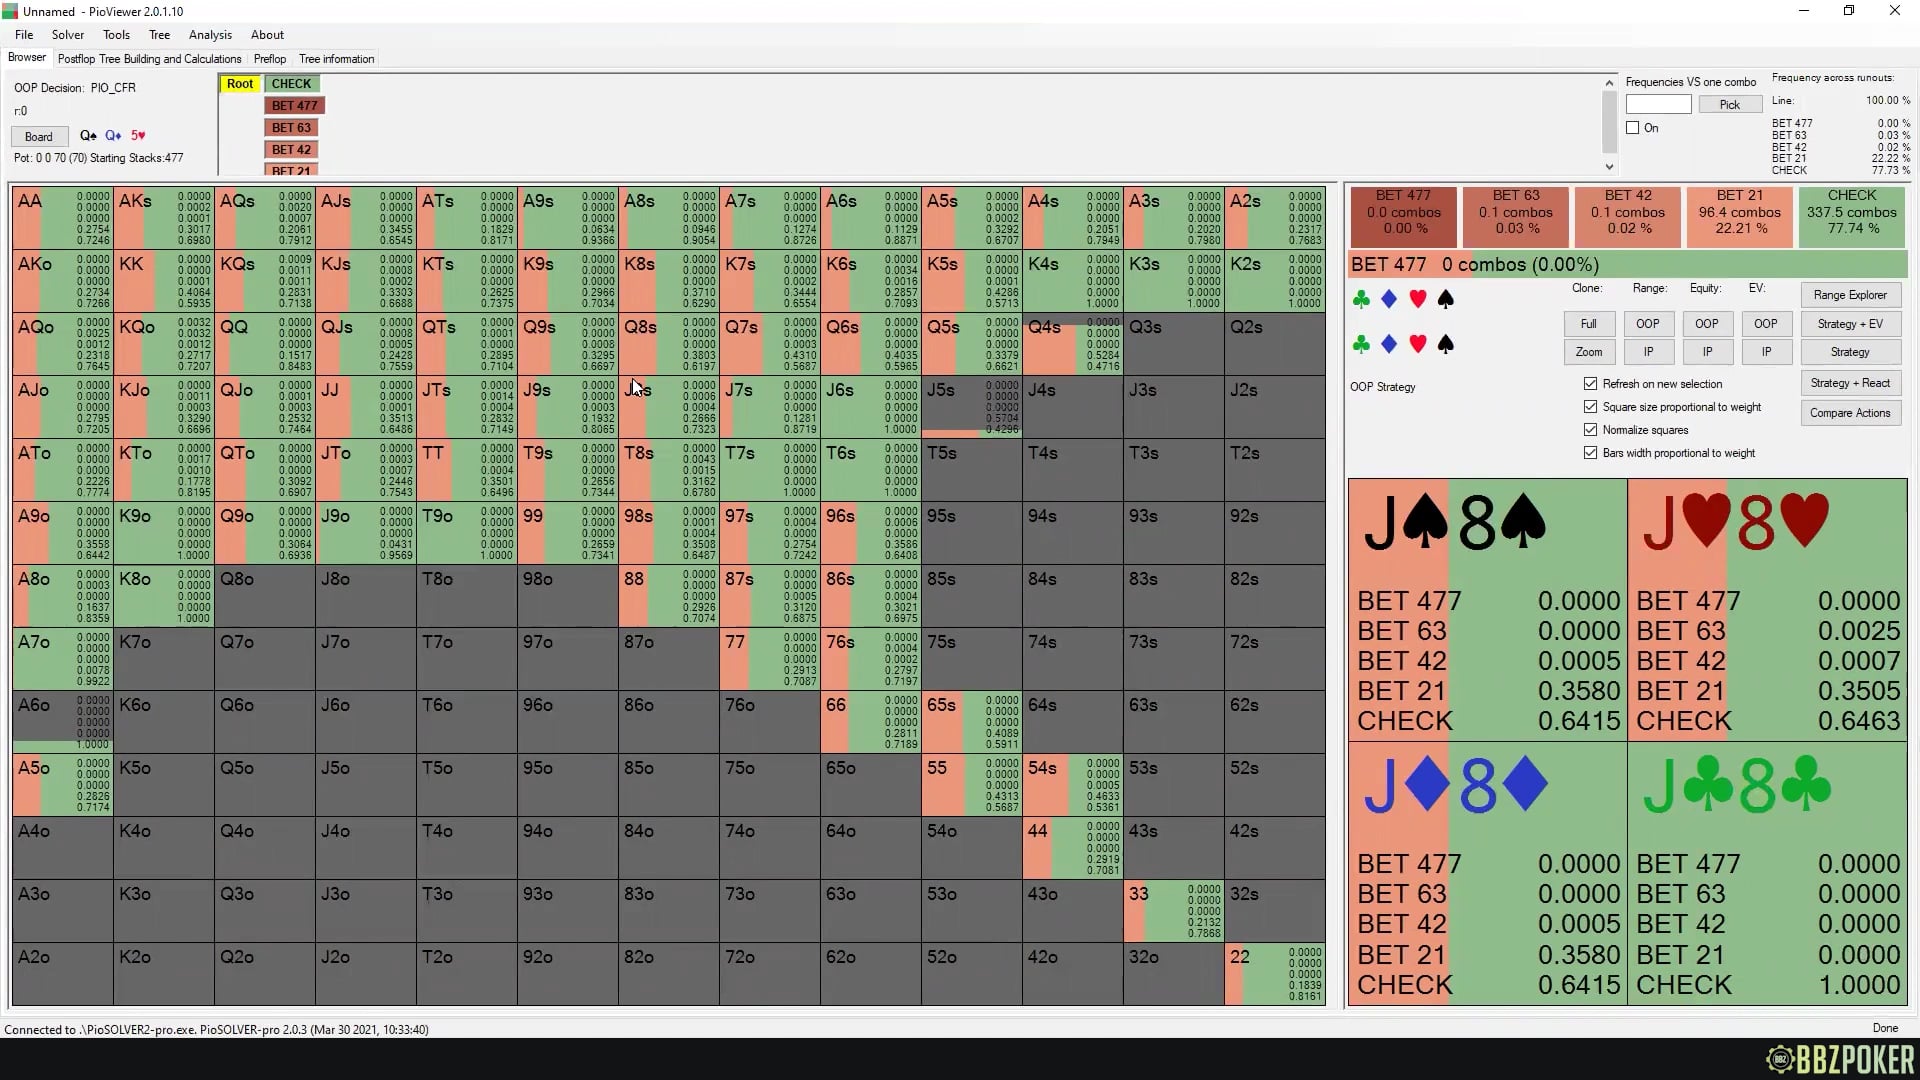The height and width of the screenshot is (1080, 1920).
Task: Click the Range Explorer button
Action: point(1850,295)
